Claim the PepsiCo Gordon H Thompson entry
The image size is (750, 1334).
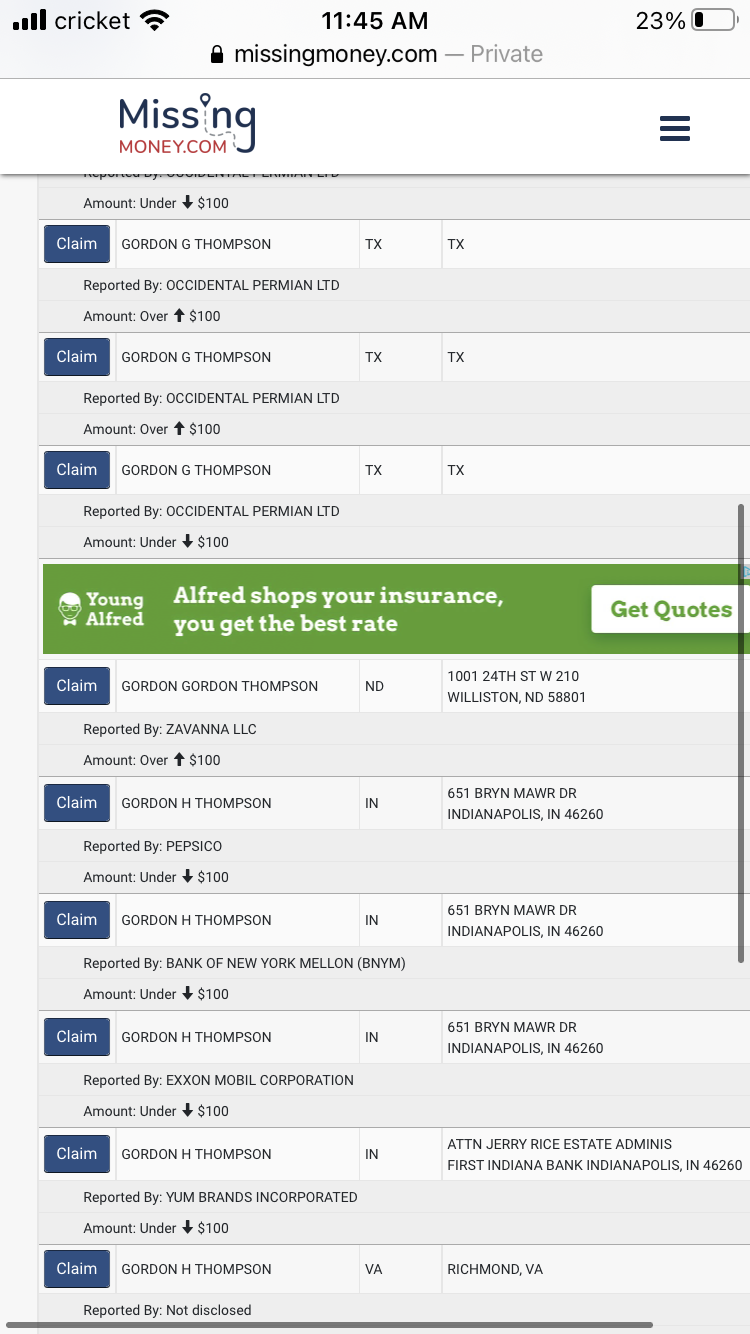coord(77,803)
